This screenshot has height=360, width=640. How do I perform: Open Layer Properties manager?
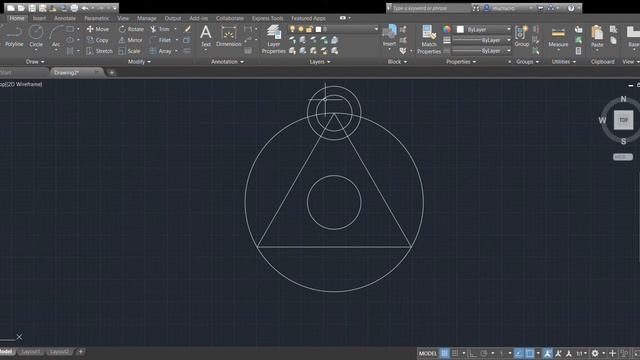tap(273, 39)
